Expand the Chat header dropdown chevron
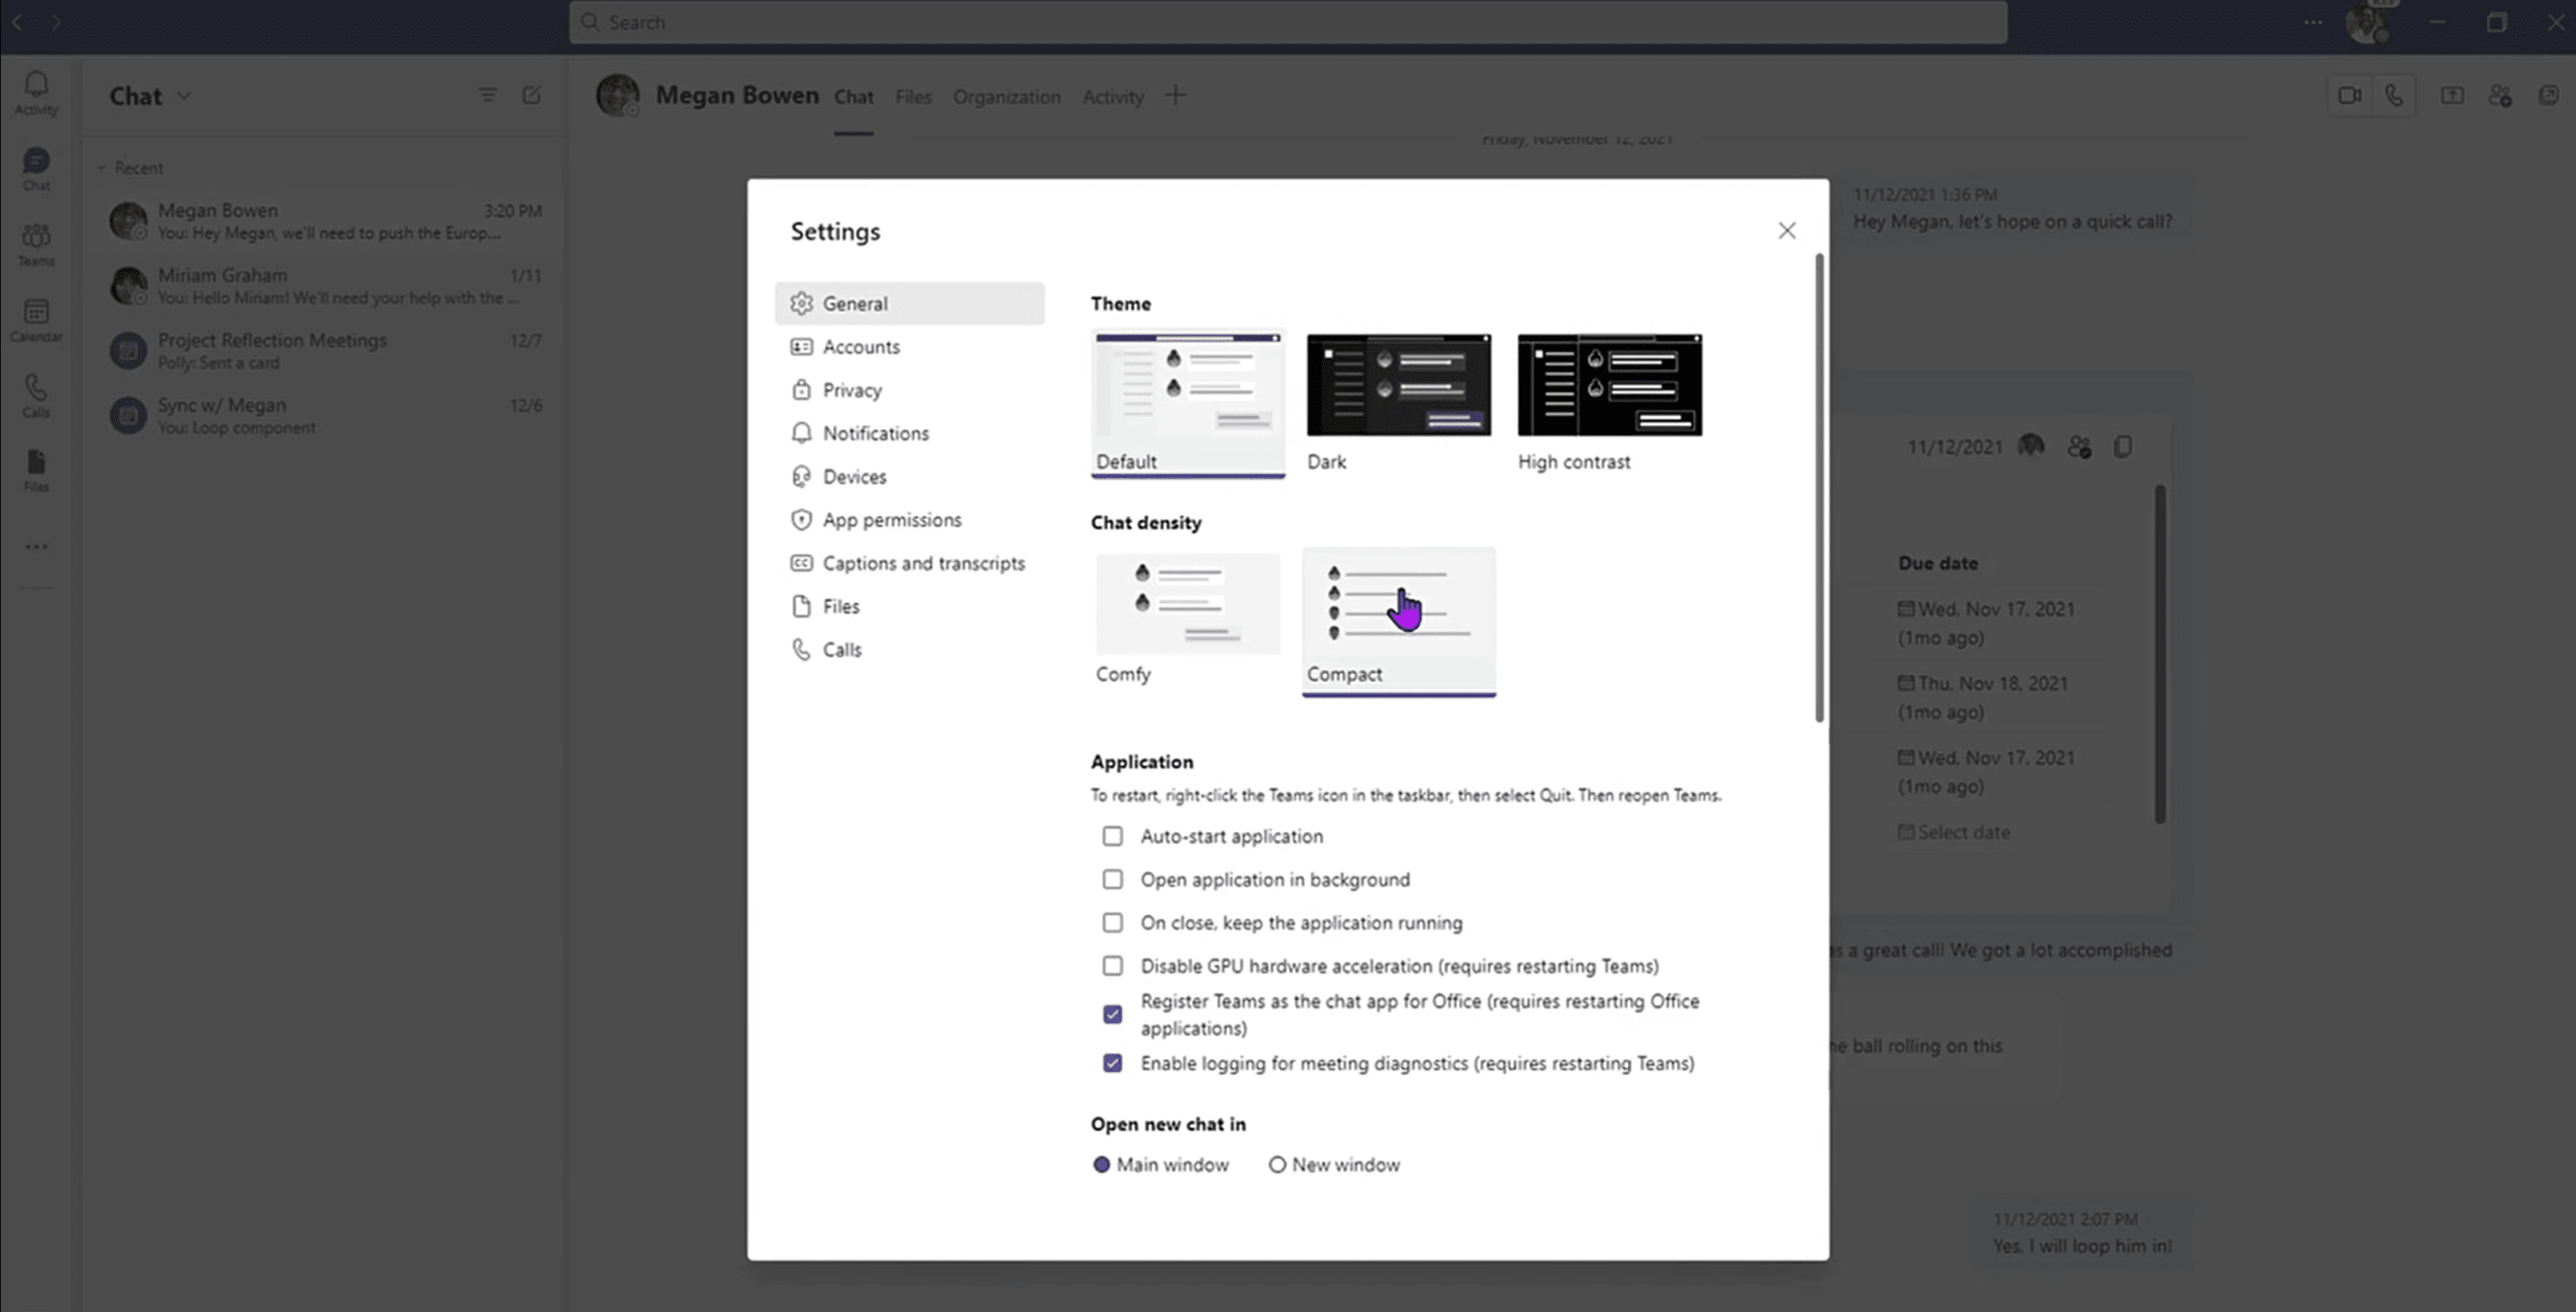Screen dimensions: 2576x1312 [184, 96]
